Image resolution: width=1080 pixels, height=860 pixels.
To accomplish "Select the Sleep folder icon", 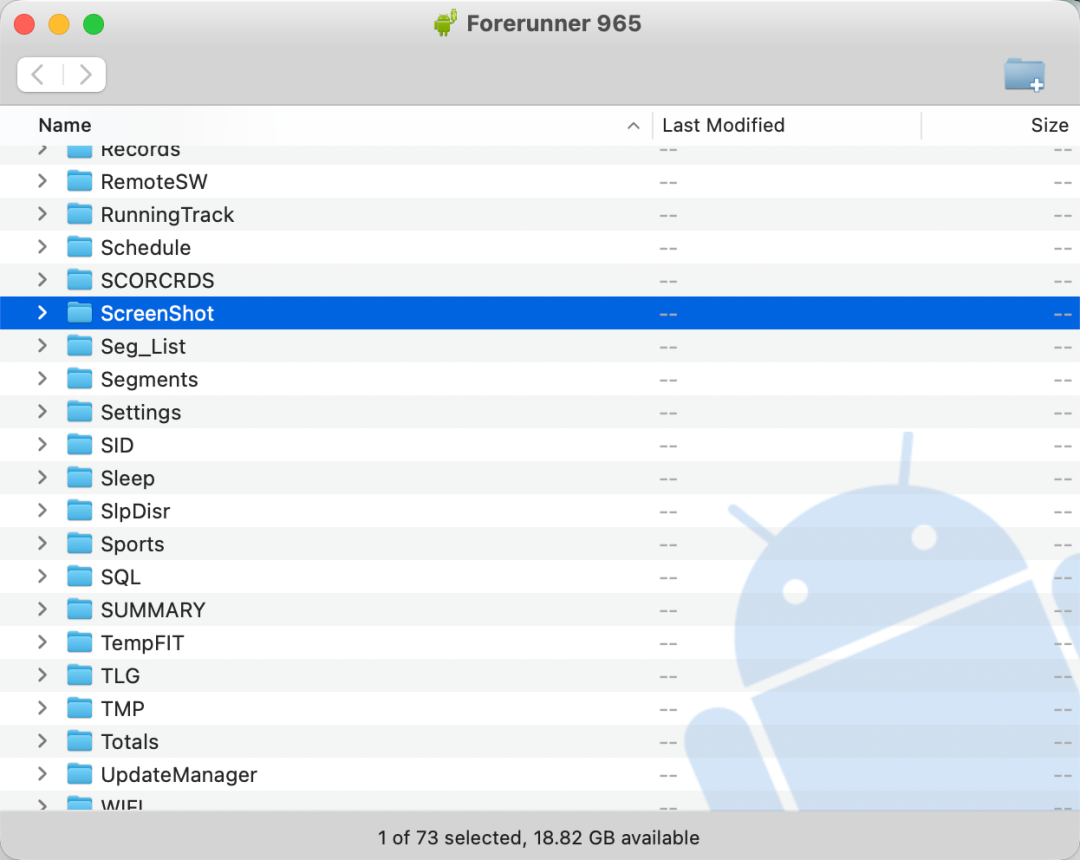I will pos(80,478).
